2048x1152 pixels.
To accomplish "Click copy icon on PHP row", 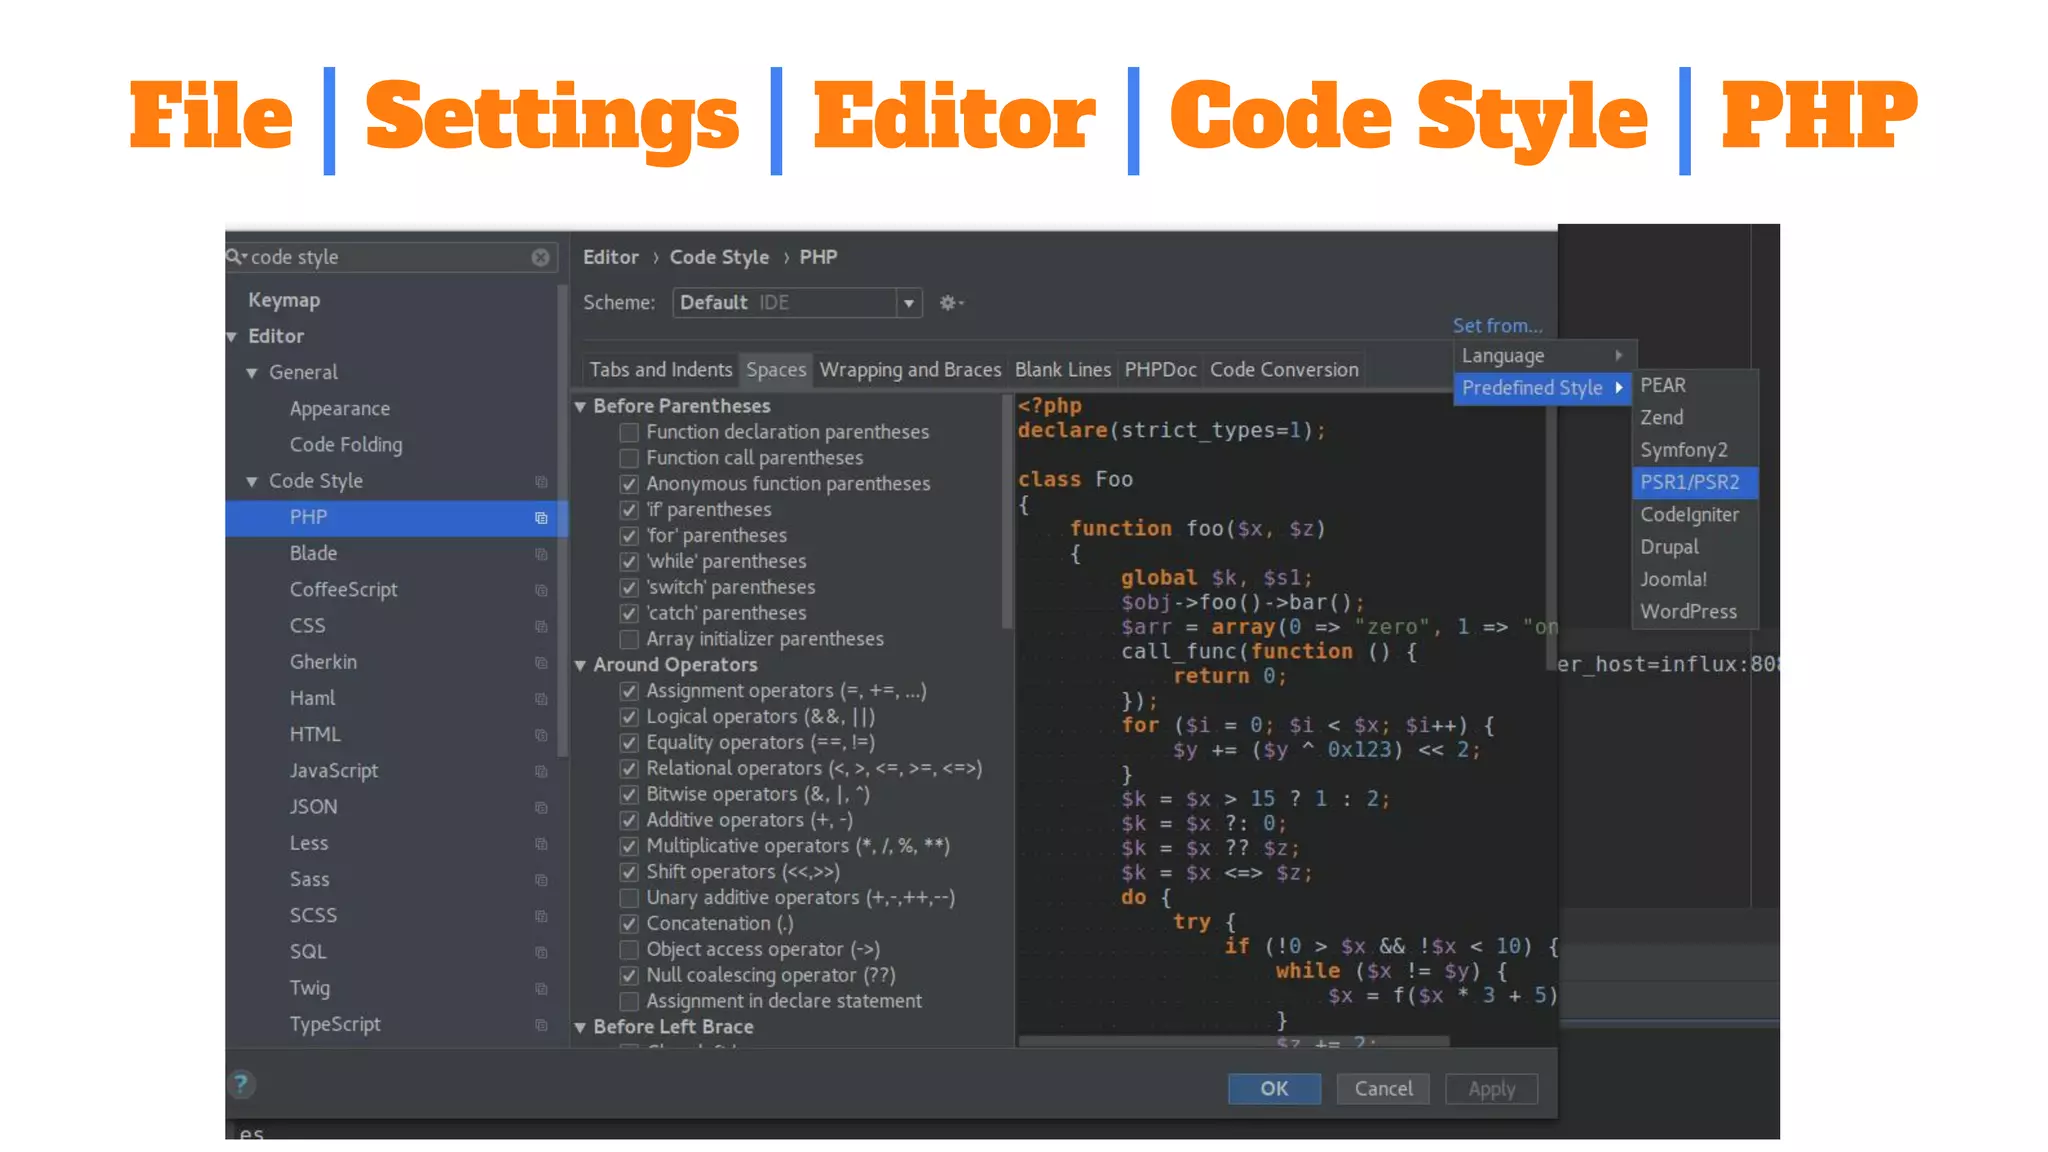I will (x=541, y=517).
